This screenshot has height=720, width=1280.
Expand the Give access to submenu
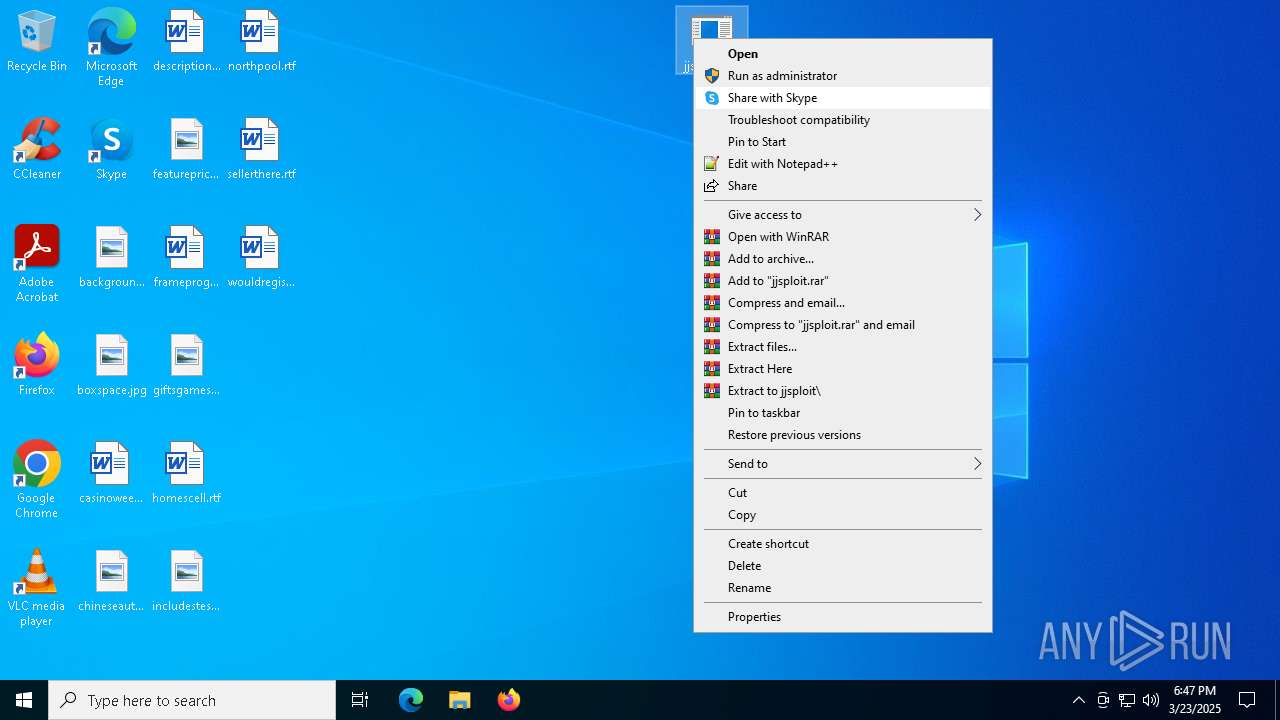tap(843, 215)
